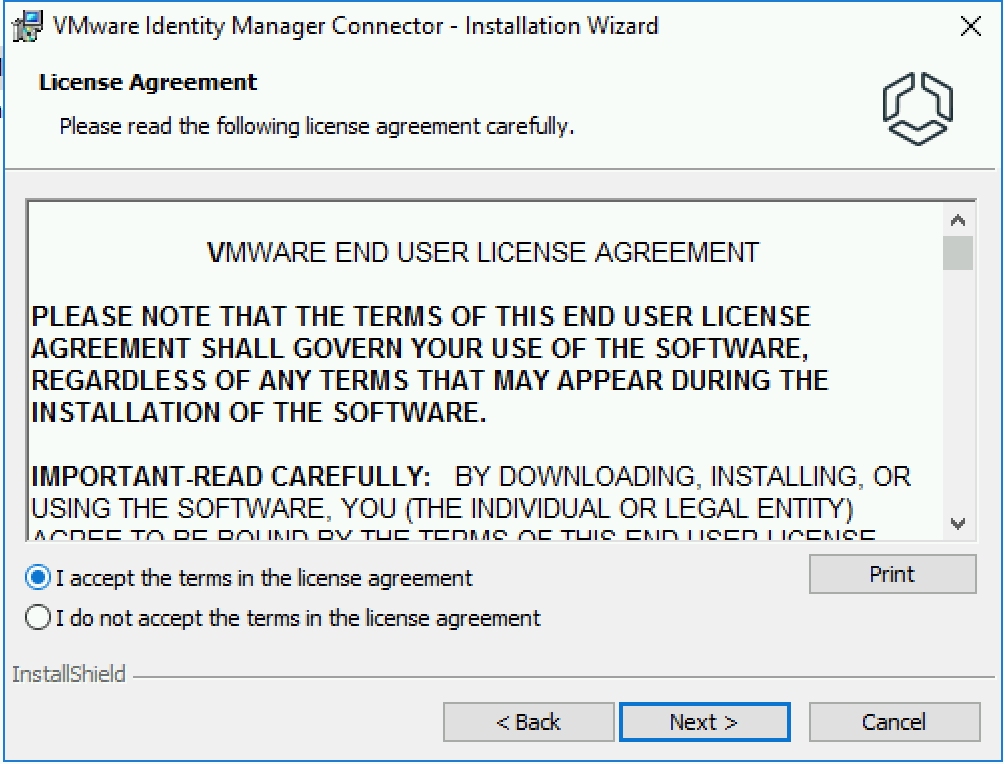Print the license agreement
Image resolution: width=1004 pixels, height=764 pixels.
(x=893, y=574)
